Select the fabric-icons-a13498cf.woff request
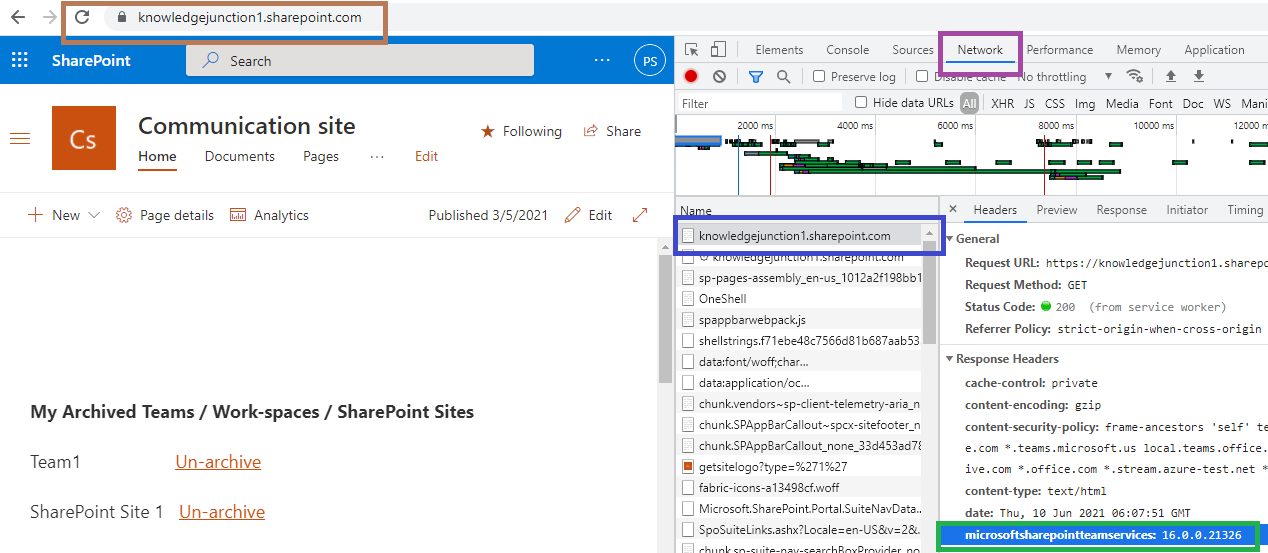Screen dimensions: 1268x553 [800, 488]
